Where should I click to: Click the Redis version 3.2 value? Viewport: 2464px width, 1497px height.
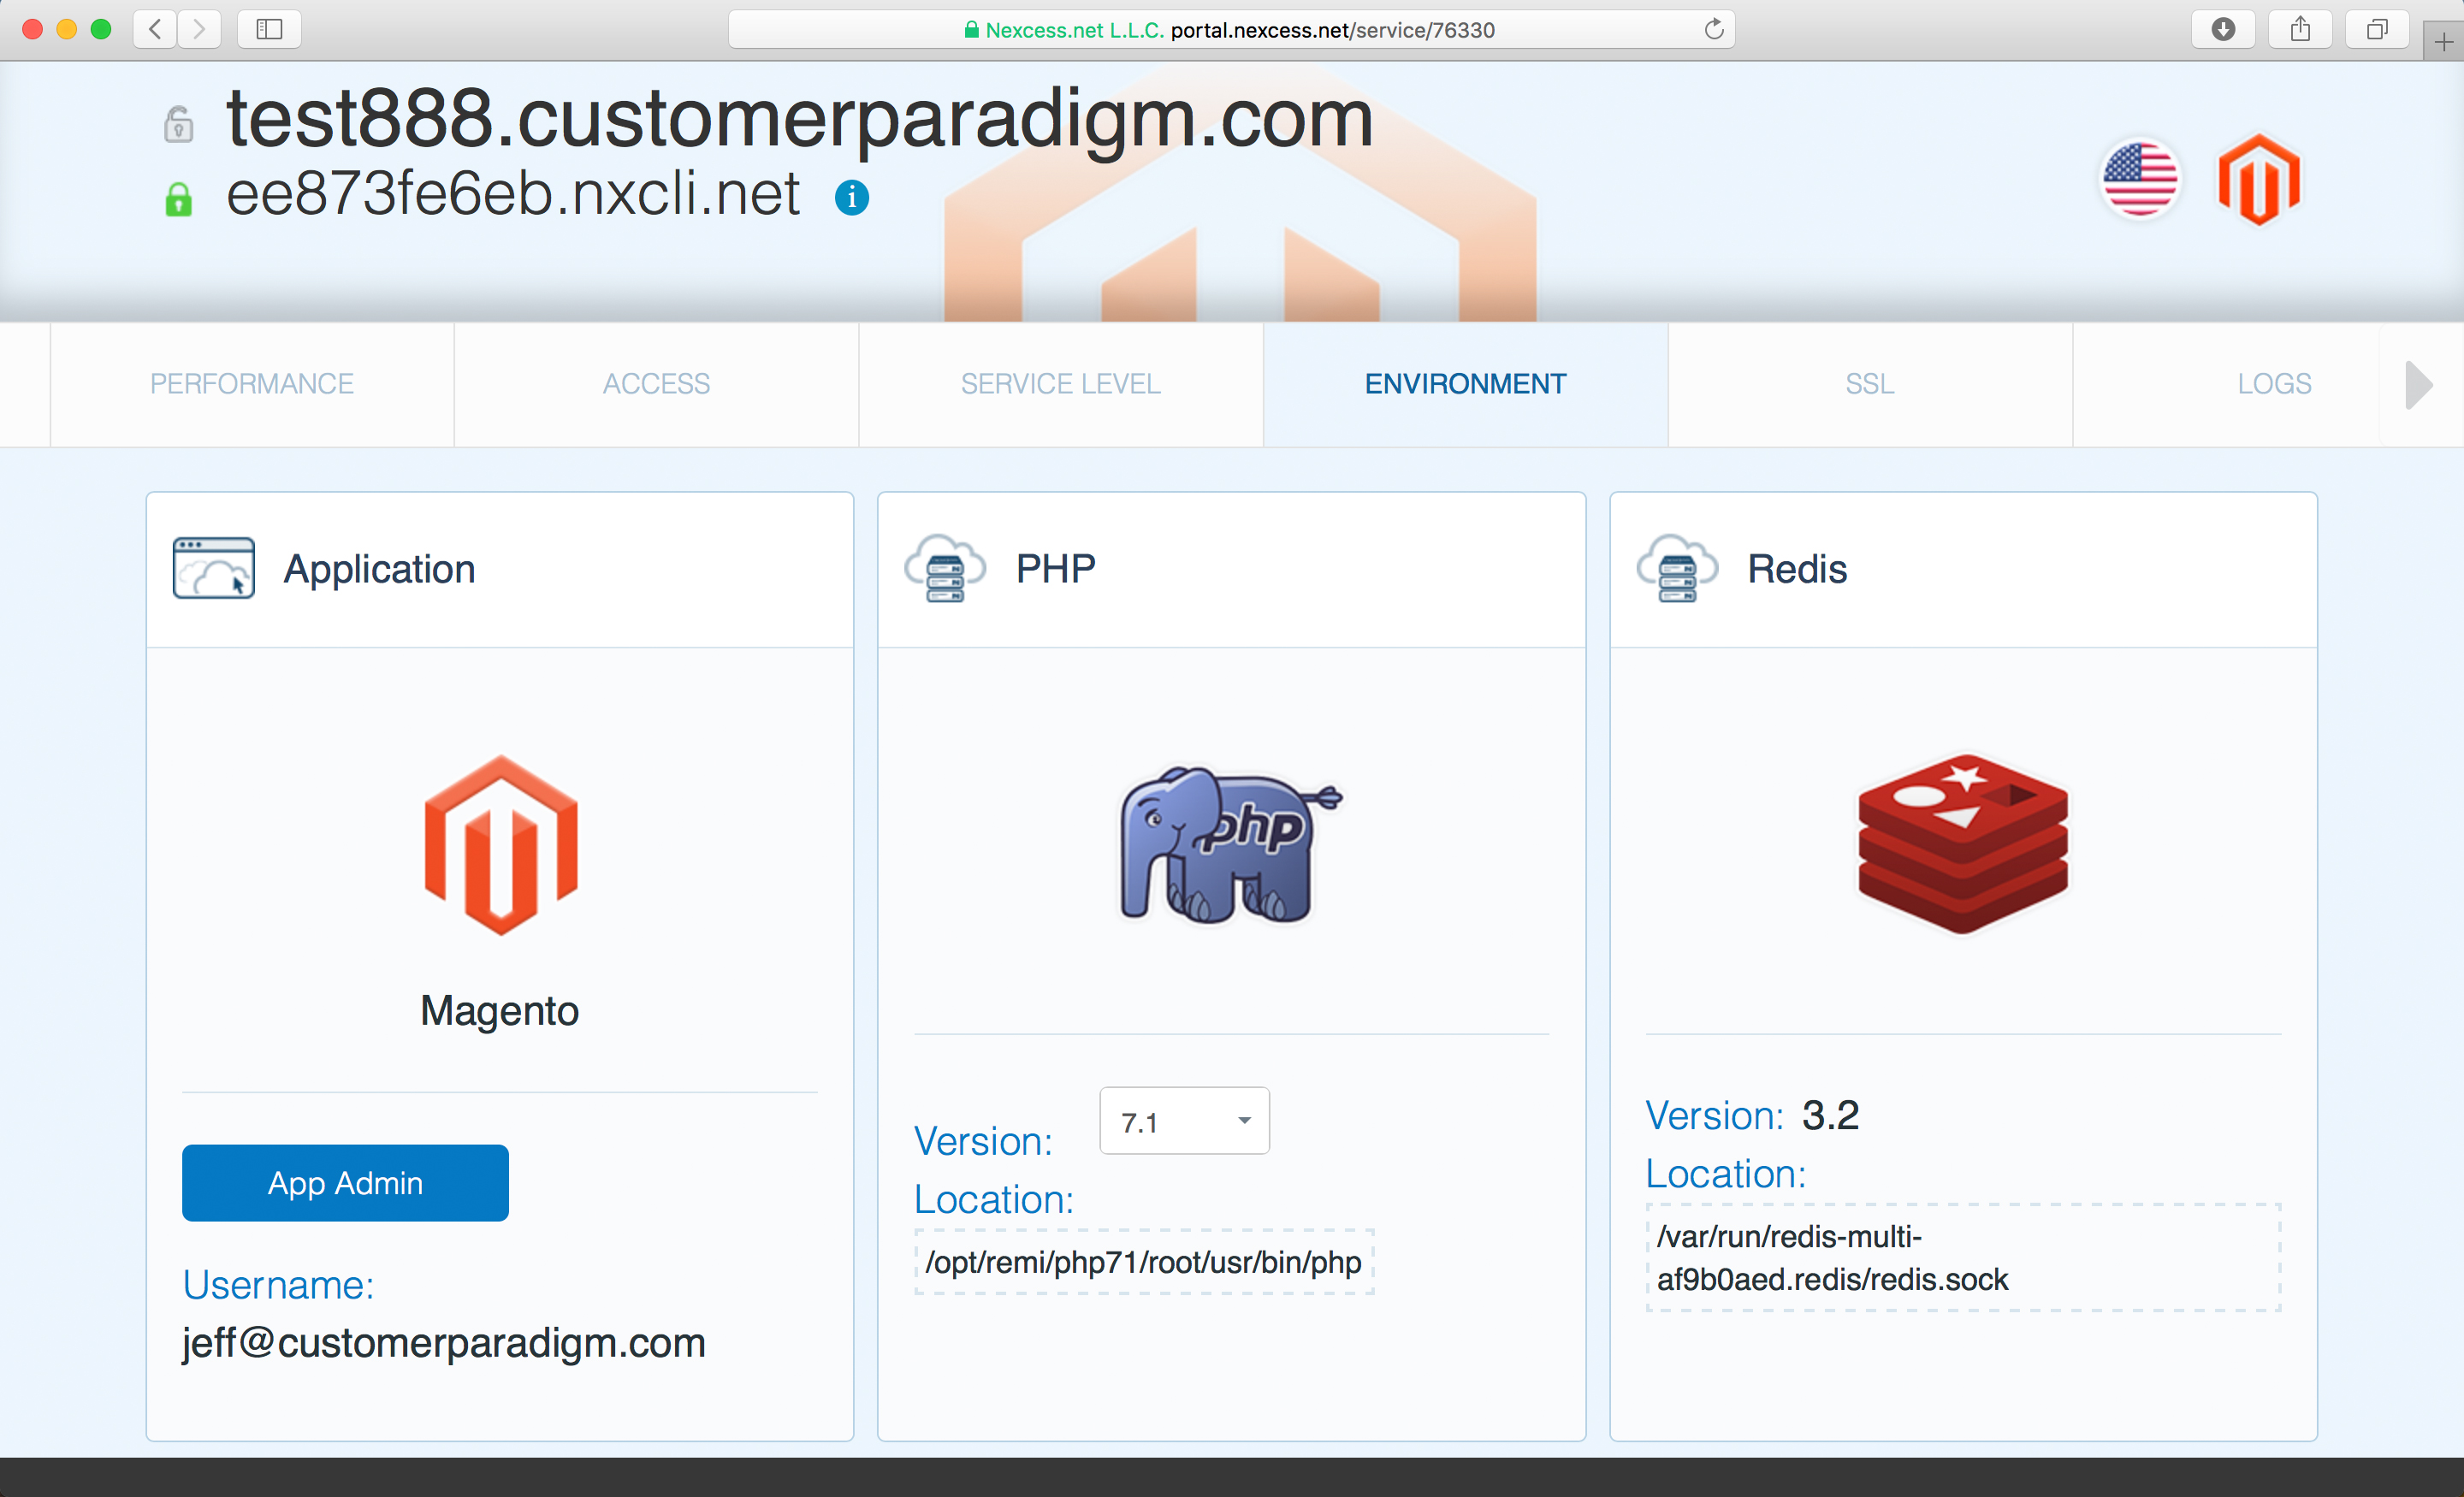[x=1830, y=1115]
